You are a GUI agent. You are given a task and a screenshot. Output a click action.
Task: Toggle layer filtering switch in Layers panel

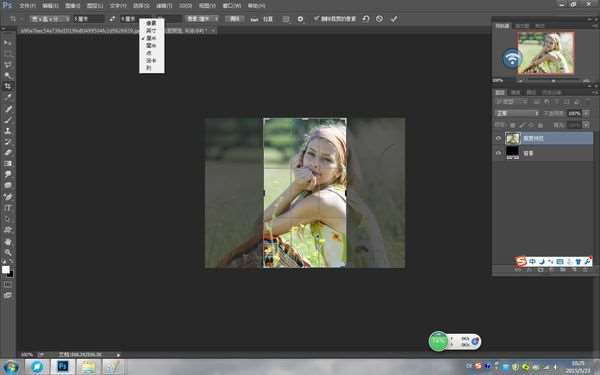click(589, 102)
